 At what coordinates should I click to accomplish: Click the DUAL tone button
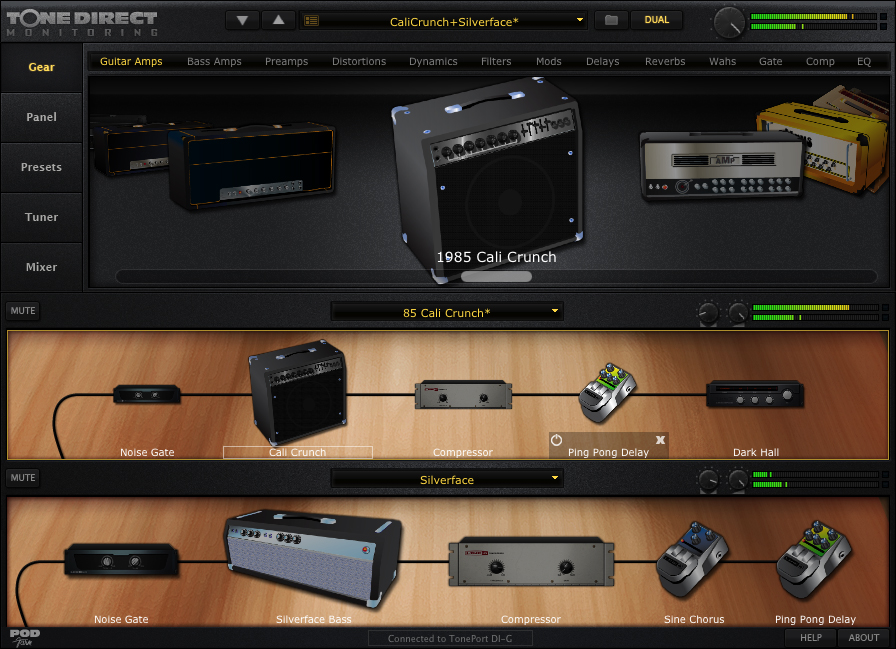[657, 20]
